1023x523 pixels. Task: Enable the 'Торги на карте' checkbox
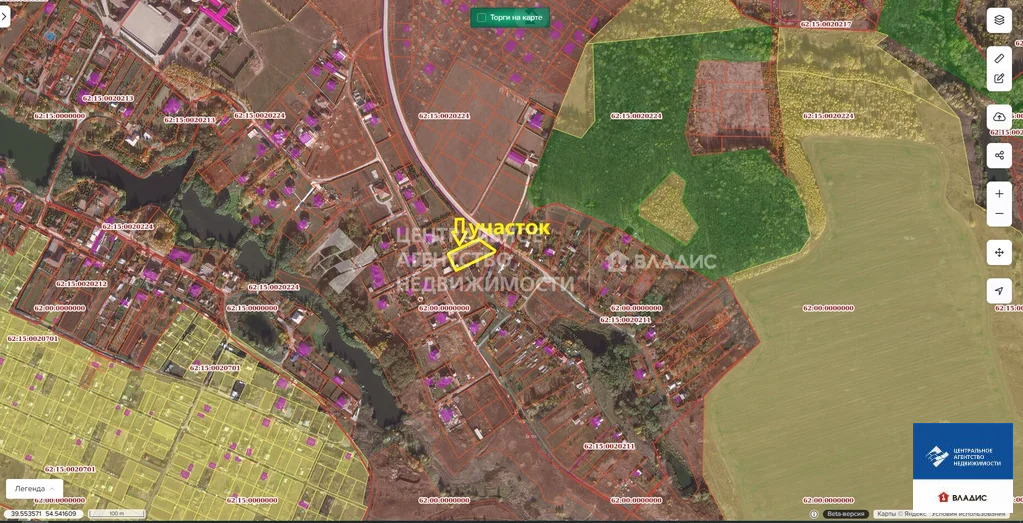tap(482, 17)
